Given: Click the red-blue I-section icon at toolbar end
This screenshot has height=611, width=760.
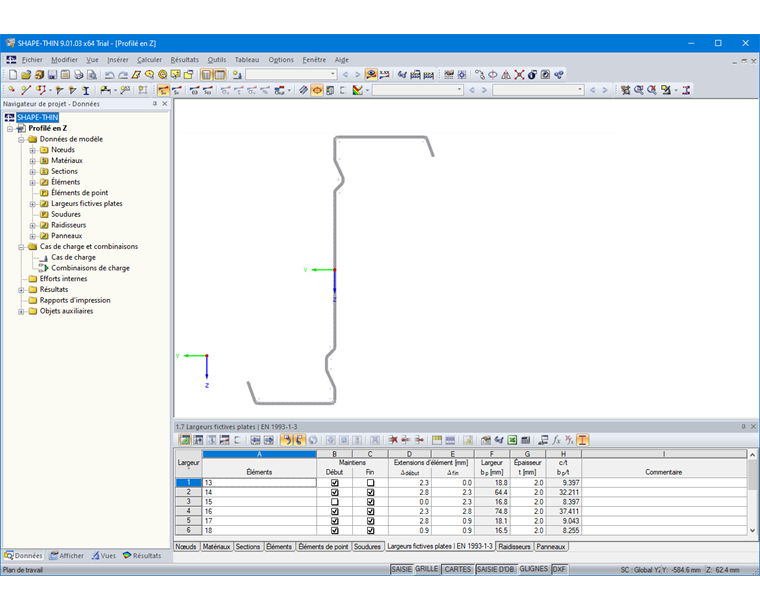Looking at the screenshot, I should coord(686,90).
